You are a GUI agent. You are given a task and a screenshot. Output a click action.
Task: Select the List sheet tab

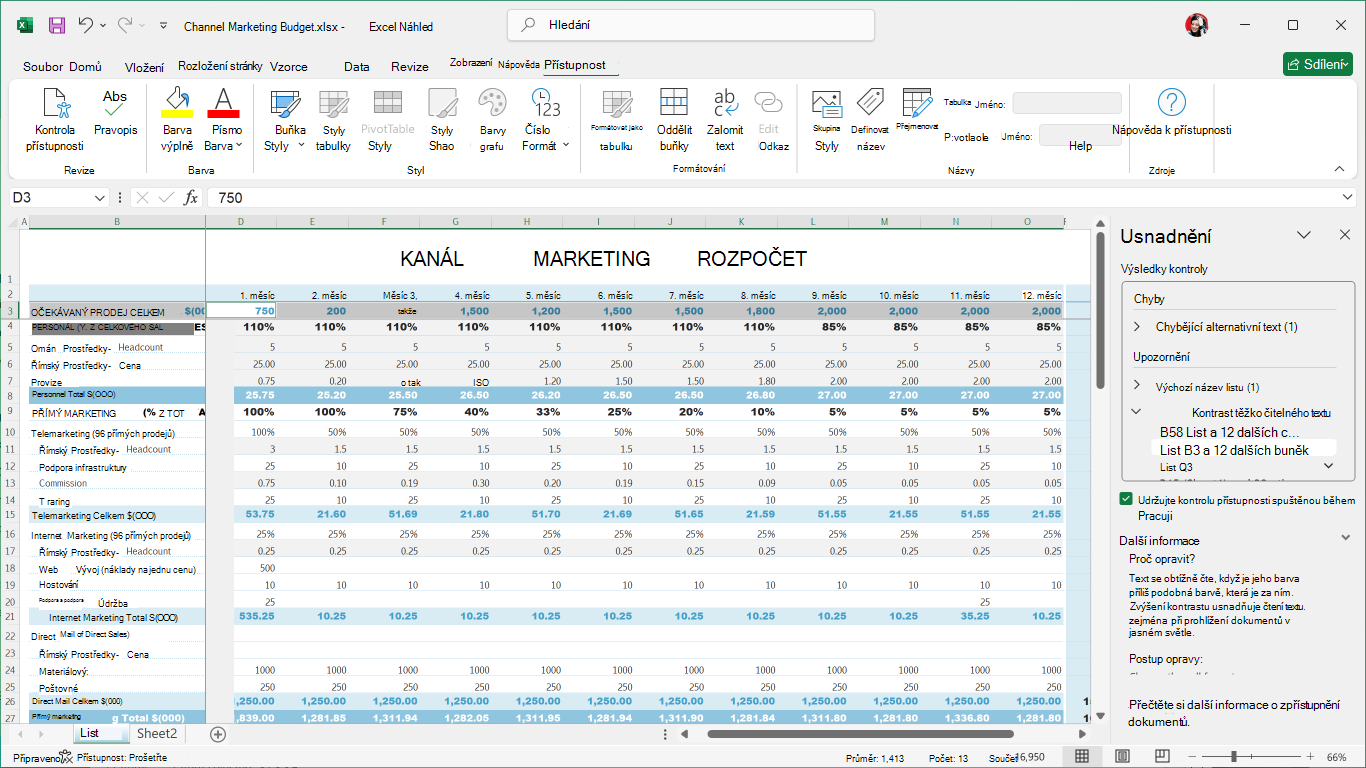[101, 734]
